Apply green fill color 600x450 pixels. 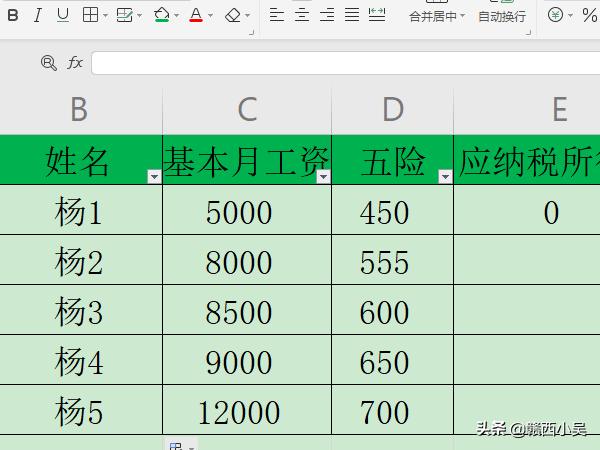coord(161,15)
